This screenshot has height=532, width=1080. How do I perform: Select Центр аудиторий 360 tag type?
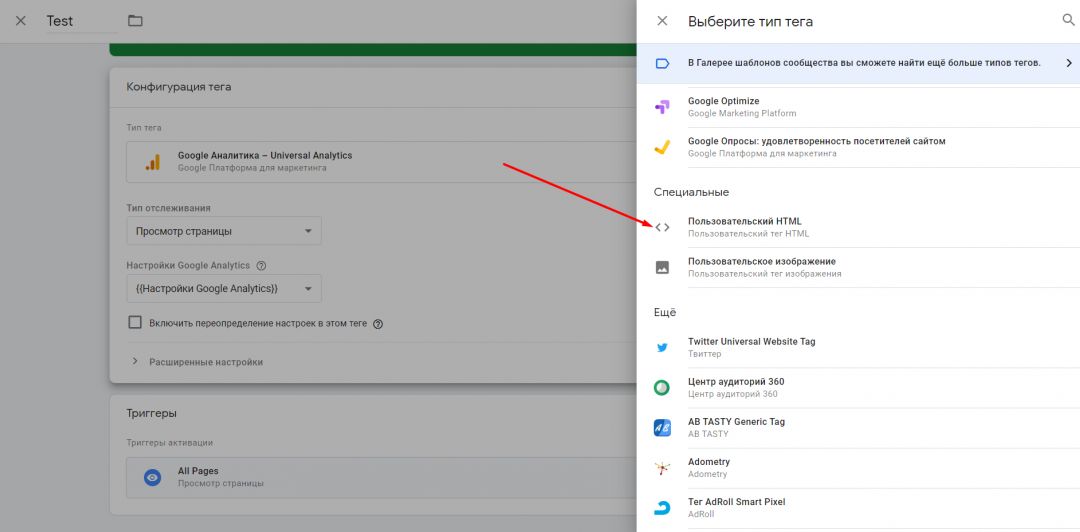coord(858,387)
